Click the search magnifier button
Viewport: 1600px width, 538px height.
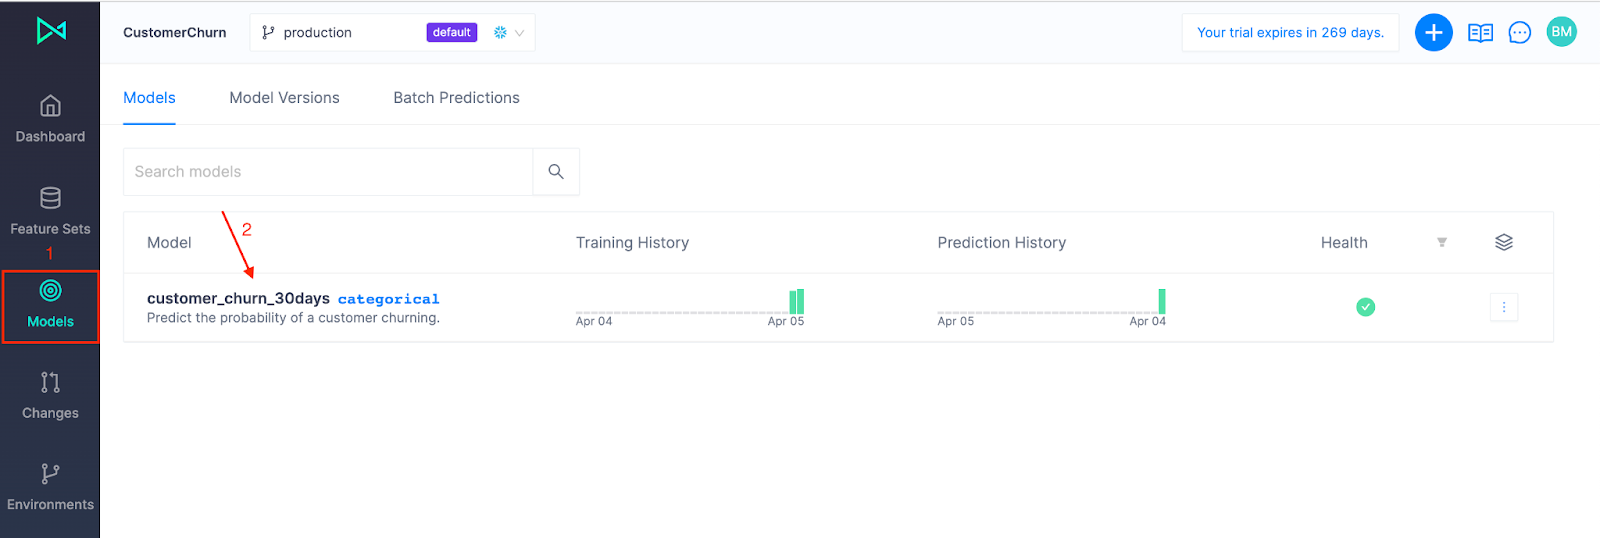pos(556,172)
